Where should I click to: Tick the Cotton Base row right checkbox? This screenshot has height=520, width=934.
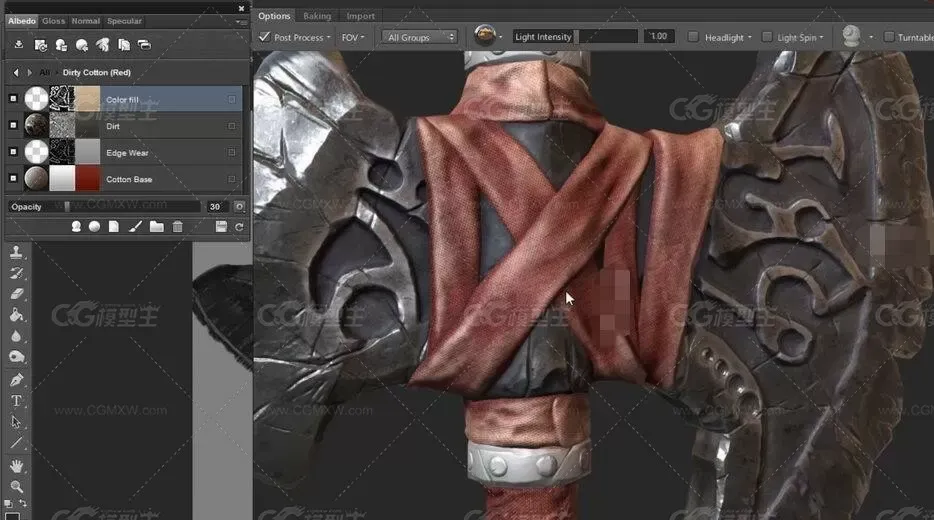[x=232, y=179]
